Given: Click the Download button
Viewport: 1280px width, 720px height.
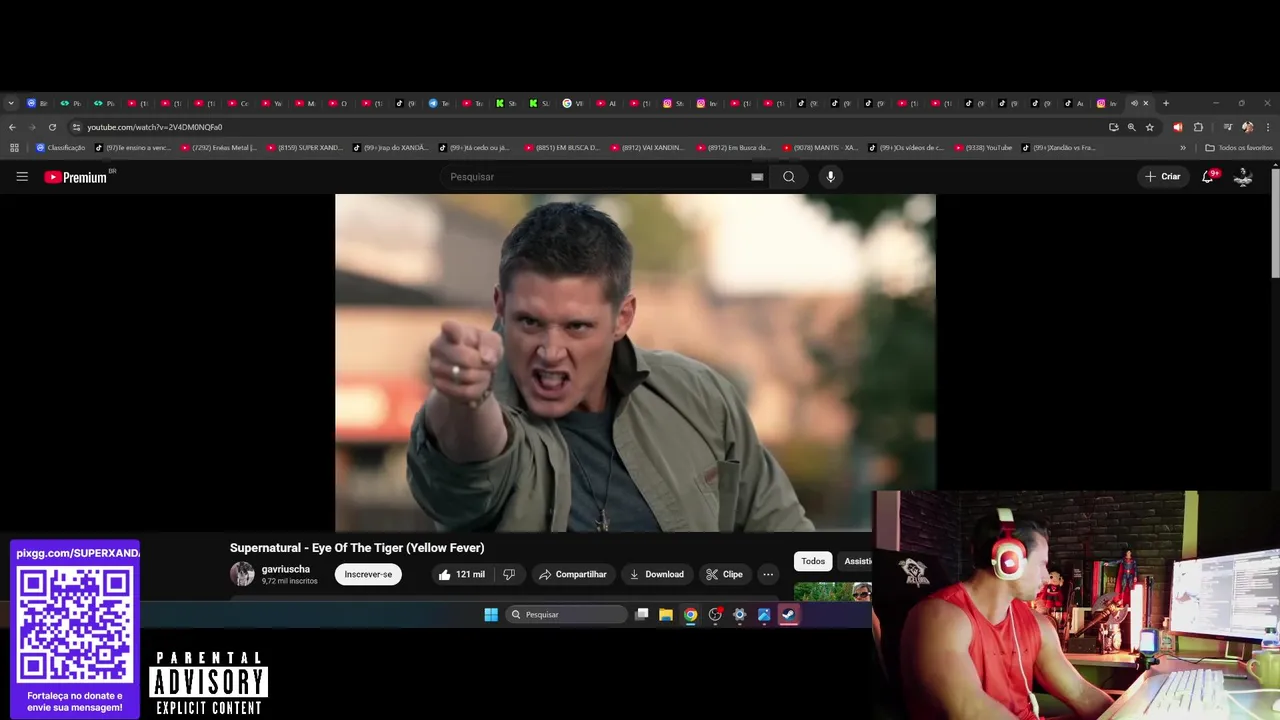Looking at the screenshot, I should [x=656, y=574].
